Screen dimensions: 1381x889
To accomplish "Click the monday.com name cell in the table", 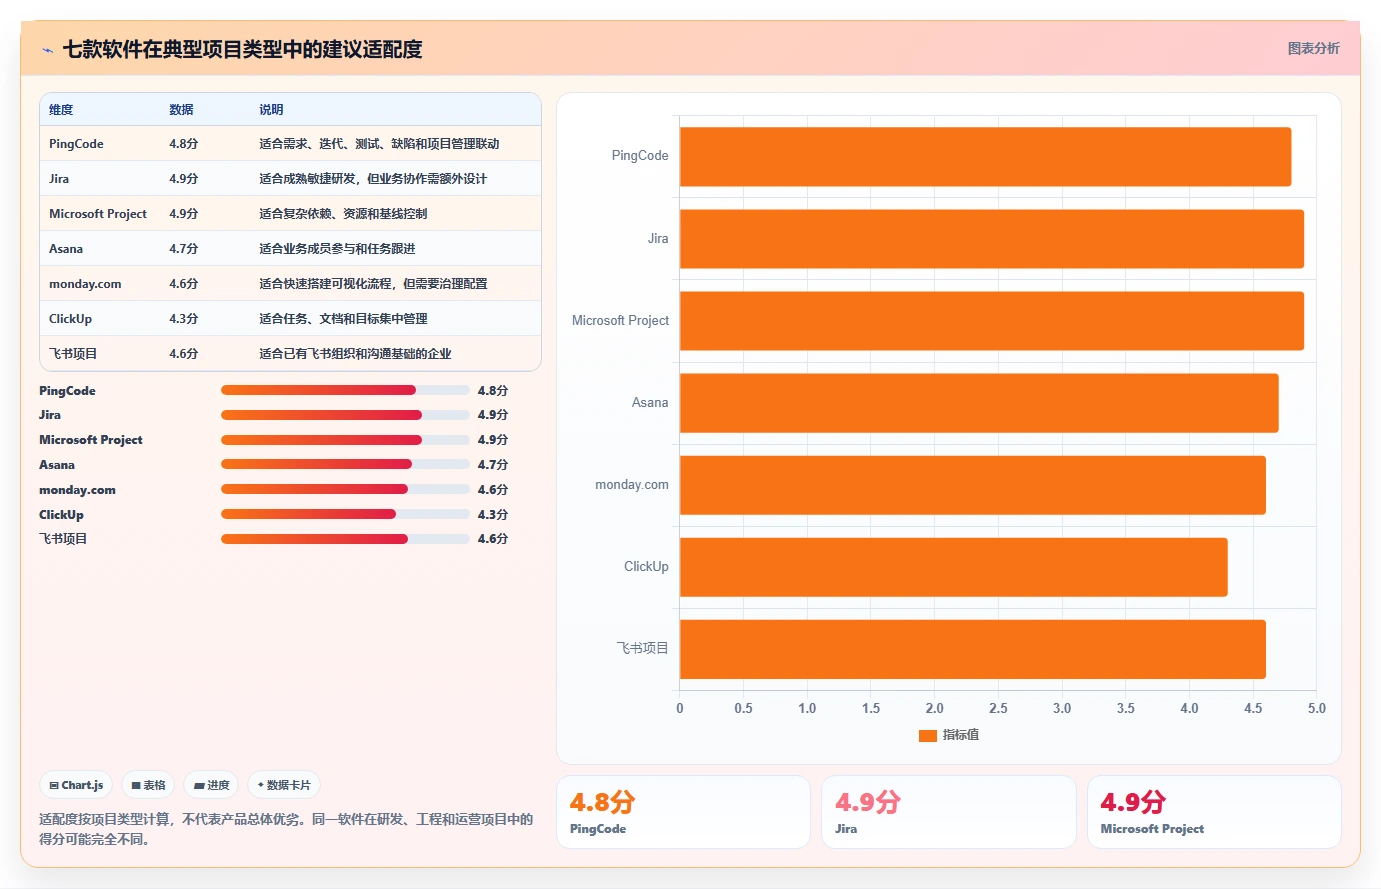I will pyautogui.click(x=85, y=284).
